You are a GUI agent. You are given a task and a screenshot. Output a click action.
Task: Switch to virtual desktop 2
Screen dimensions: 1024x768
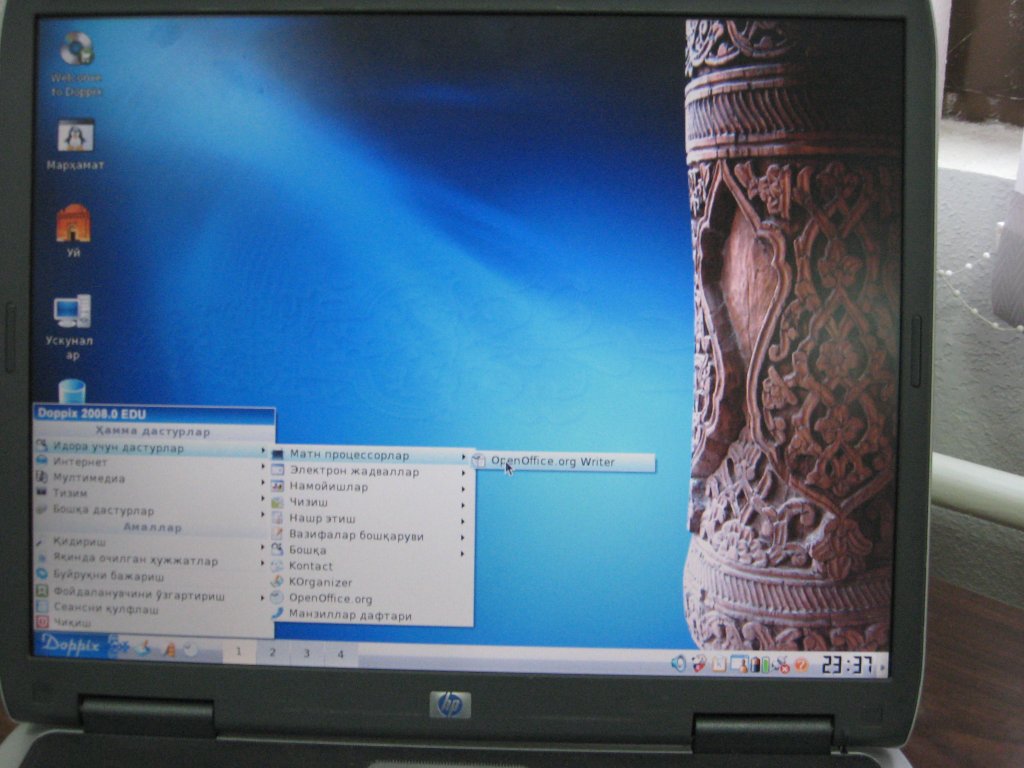coord(272,652)
